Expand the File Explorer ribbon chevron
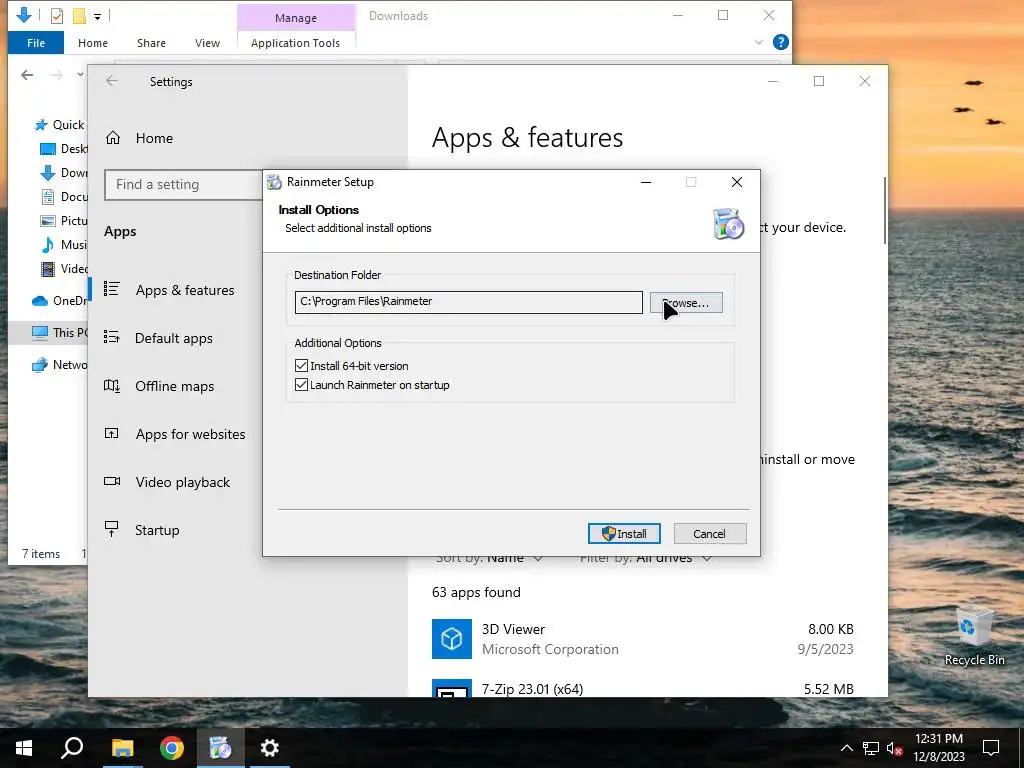The width and height of the screenshot is (1024, 768). pyautogui.click(x=759, y=42)
